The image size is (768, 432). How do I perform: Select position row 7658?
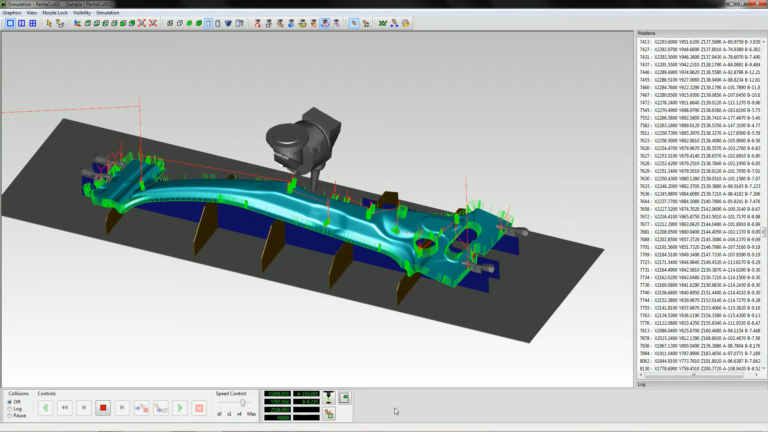699,209
